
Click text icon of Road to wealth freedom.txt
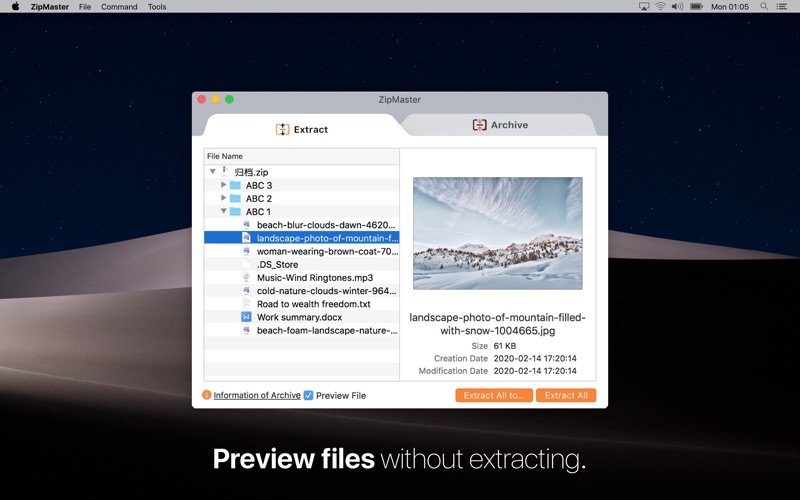(x=246, y=304)
